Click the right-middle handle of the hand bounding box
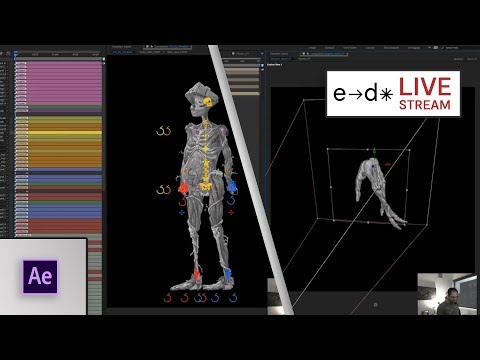480x360 pixels. [x=407, y=190]
